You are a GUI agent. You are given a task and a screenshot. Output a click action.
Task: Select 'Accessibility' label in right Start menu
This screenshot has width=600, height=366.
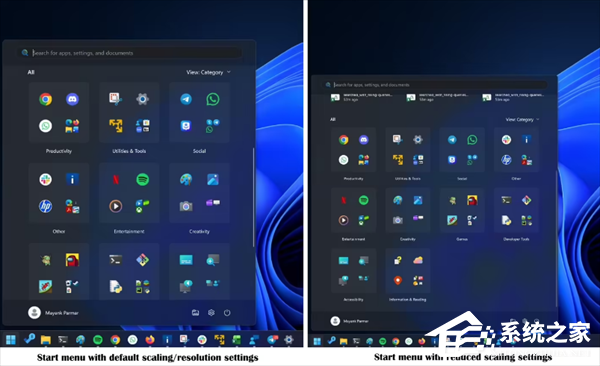coord(353,299)
